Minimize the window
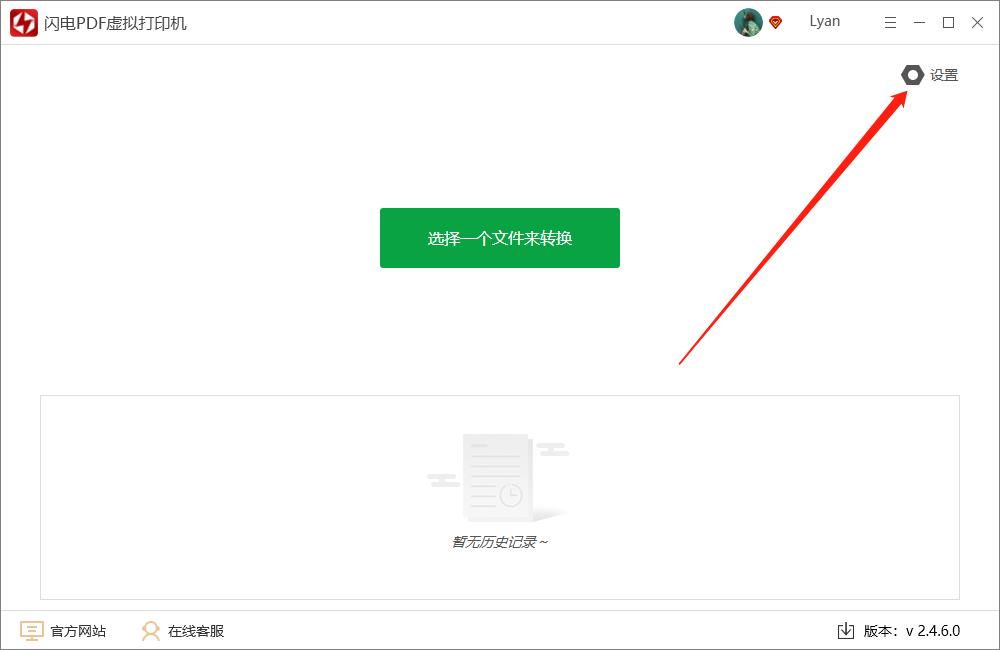The image size is (1000, 650). coord(919,22)
